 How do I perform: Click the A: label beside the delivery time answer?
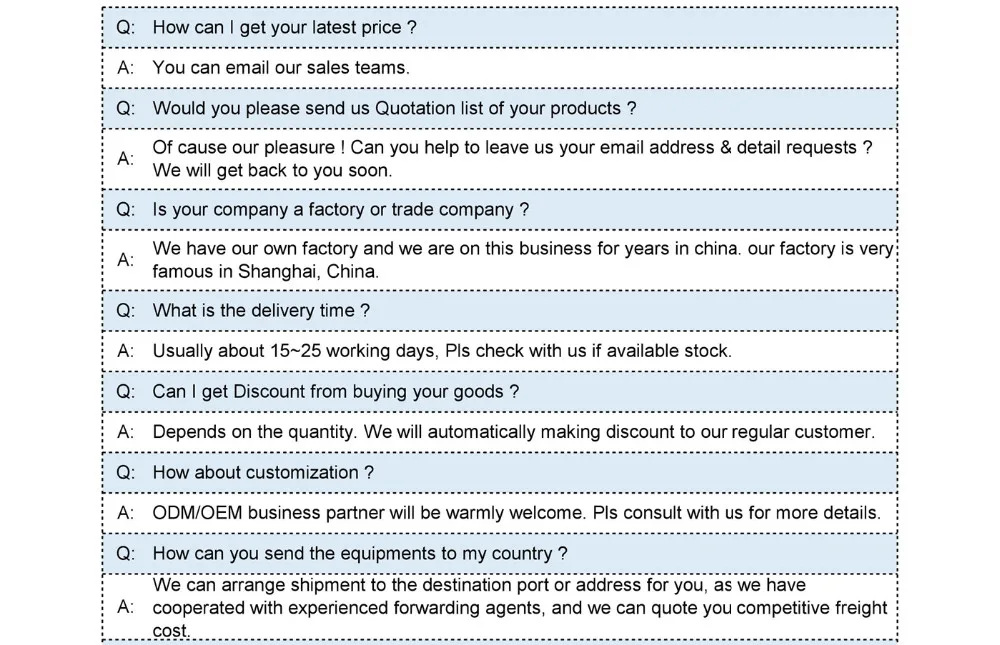click(x=126, y=351)
